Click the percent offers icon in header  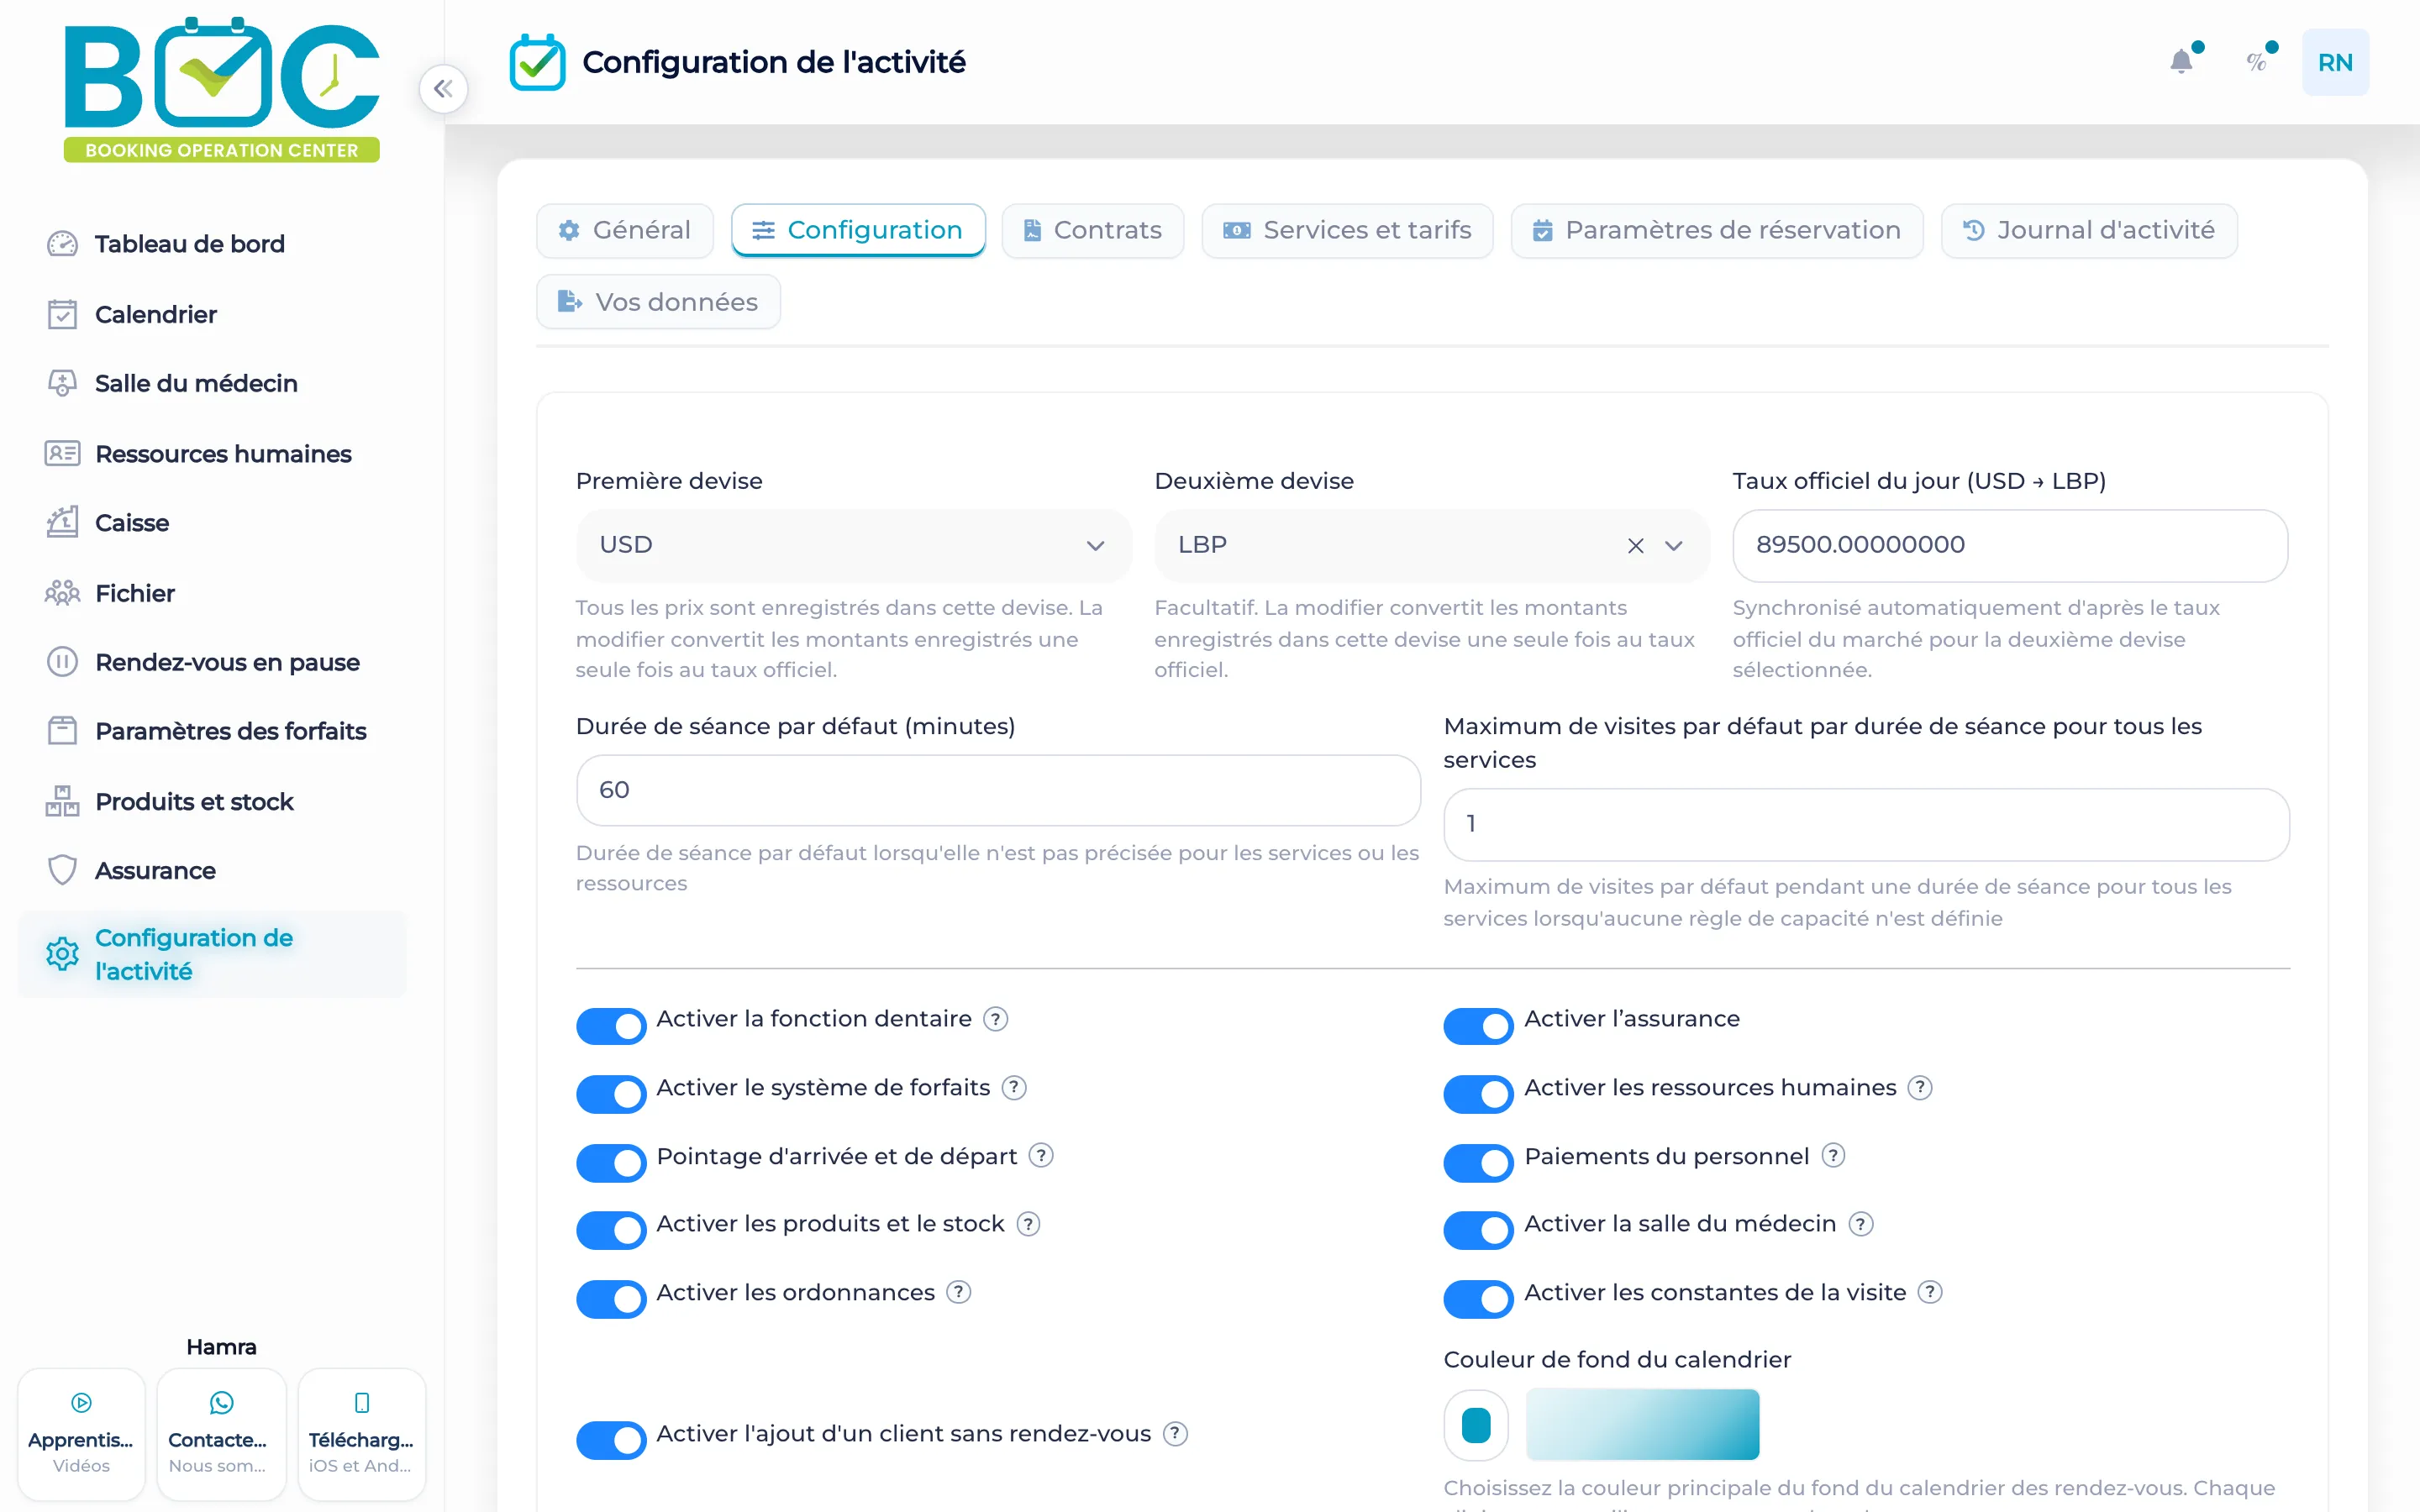coord(2256,62)
